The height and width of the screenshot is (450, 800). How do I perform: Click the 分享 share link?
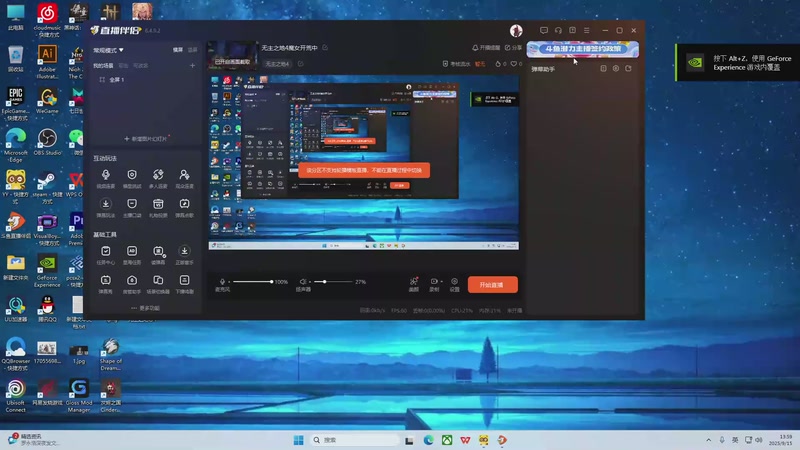tap(513, 47)
